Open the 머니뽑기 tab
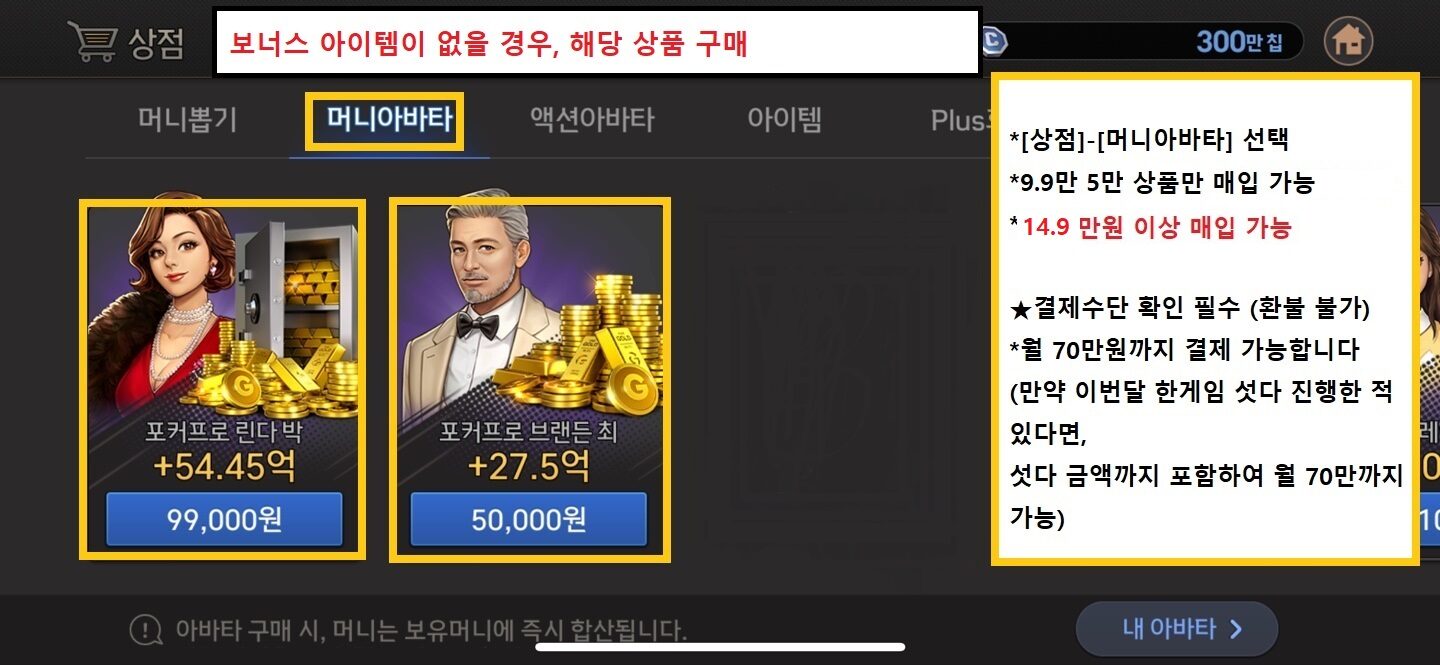 [x=187, y=120]
